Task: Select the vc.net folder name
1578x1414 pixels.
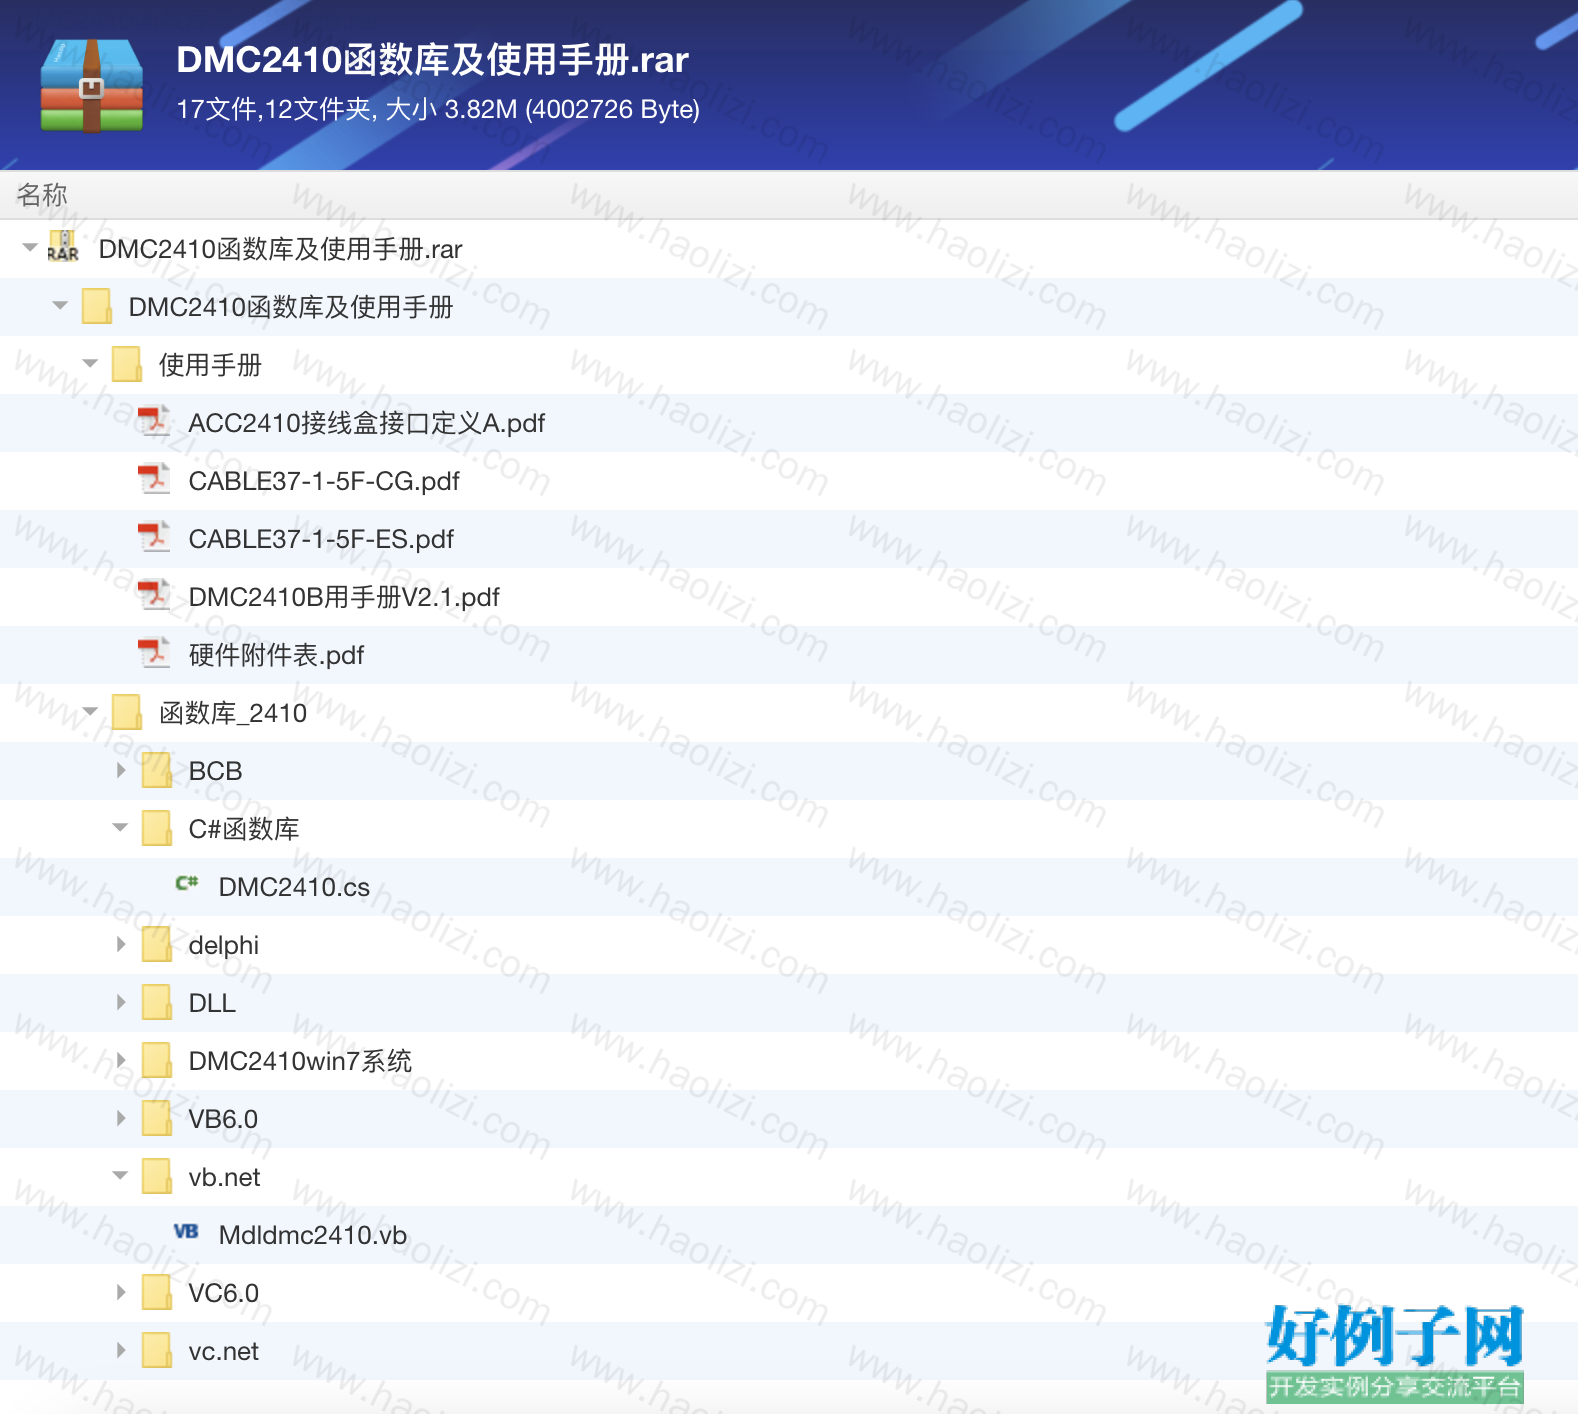Action: coord(224,1351)
